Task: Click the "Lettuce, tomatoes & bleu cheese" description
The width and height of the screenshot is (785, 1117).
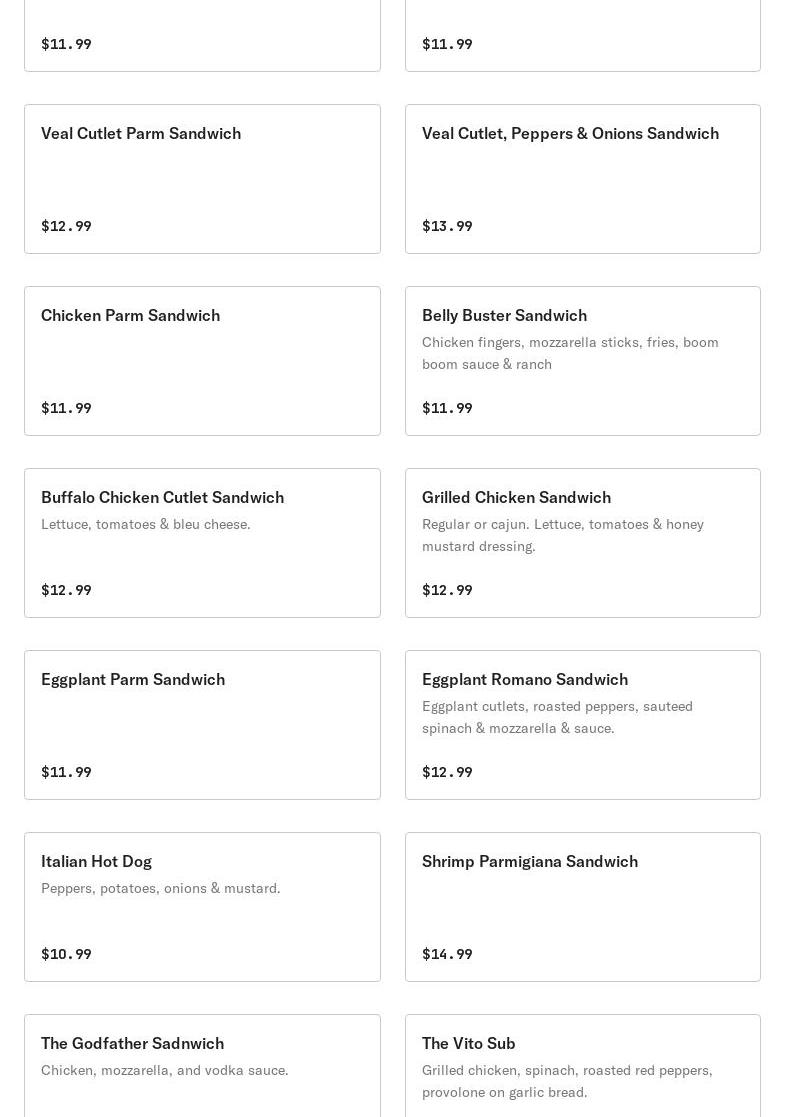Action: click(146, 525)
